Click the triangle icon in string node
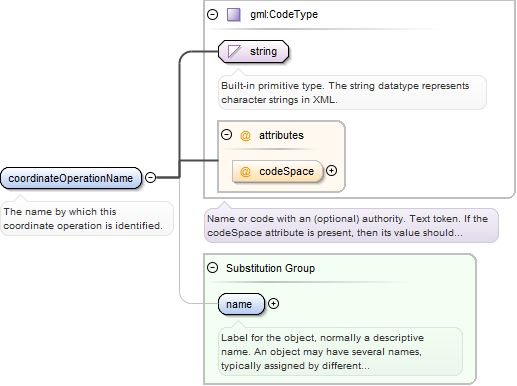 234,52
